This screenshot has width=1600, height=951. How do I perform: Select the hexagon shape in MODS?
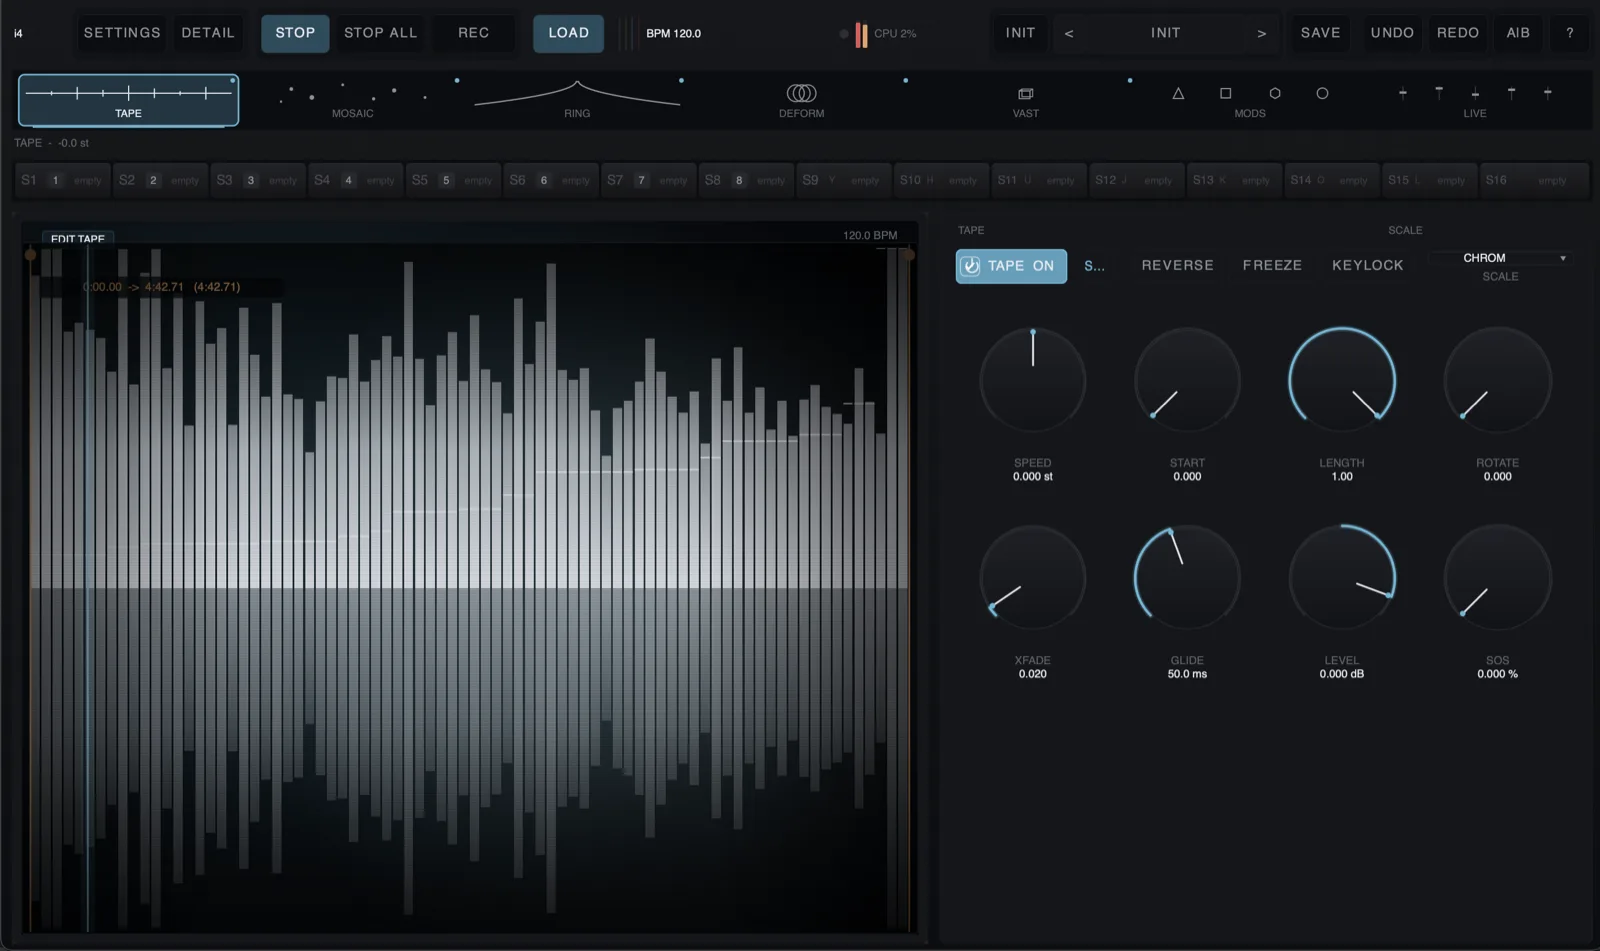(1275, 93)
